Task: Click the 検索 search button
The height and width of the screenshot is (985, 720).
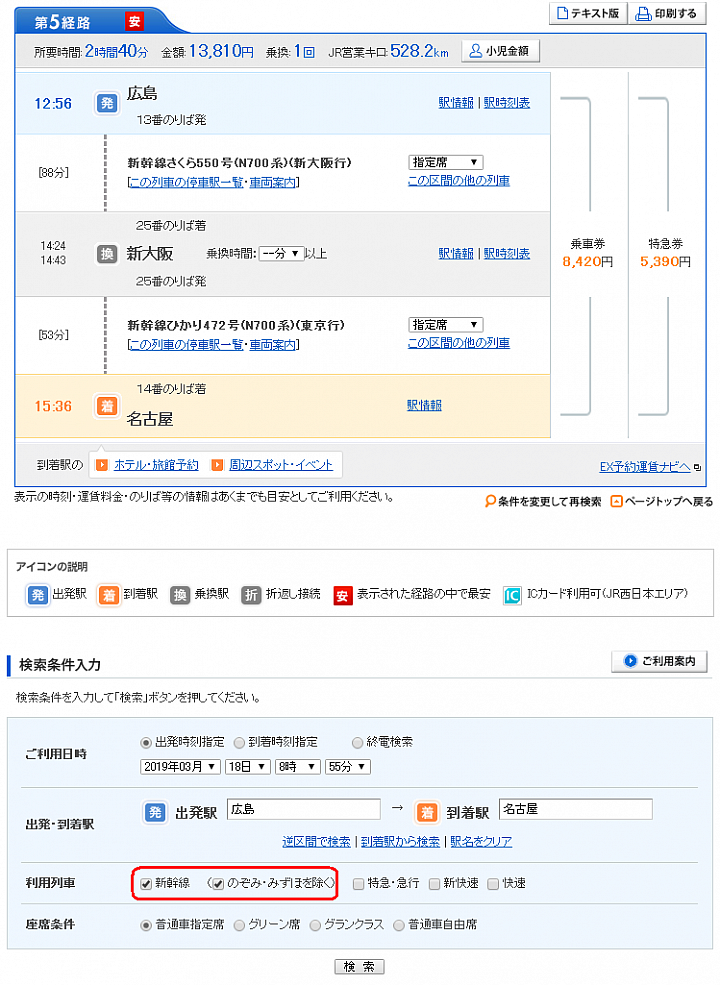Action: [x=359, y=966]
